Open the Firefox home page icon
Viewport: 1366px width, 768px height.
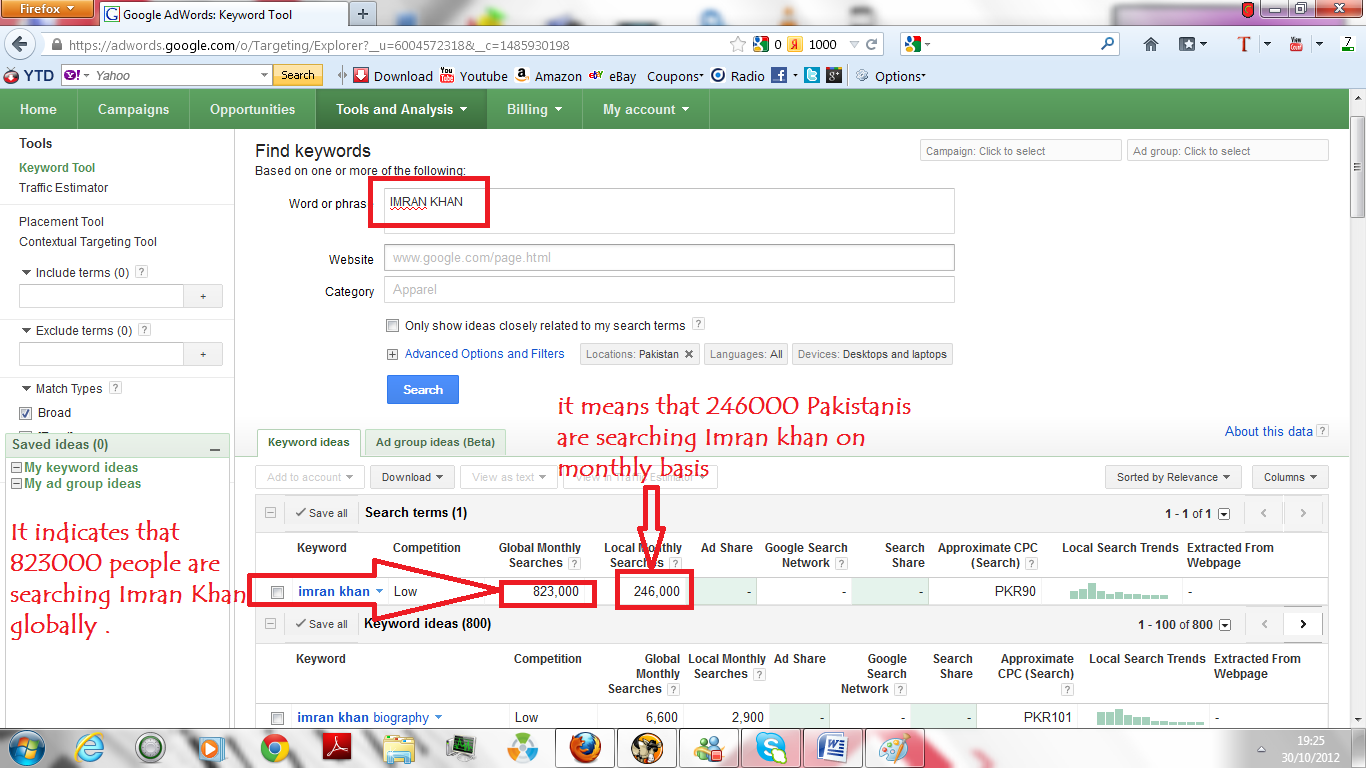[x=1151, y=44]
